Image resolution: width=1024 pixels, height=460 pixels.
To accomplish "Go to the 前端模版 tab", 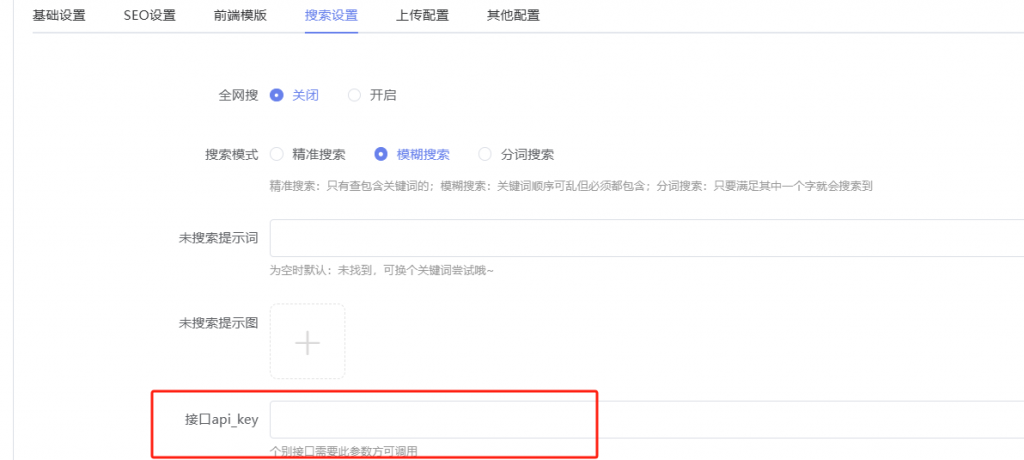I will 240,16.
